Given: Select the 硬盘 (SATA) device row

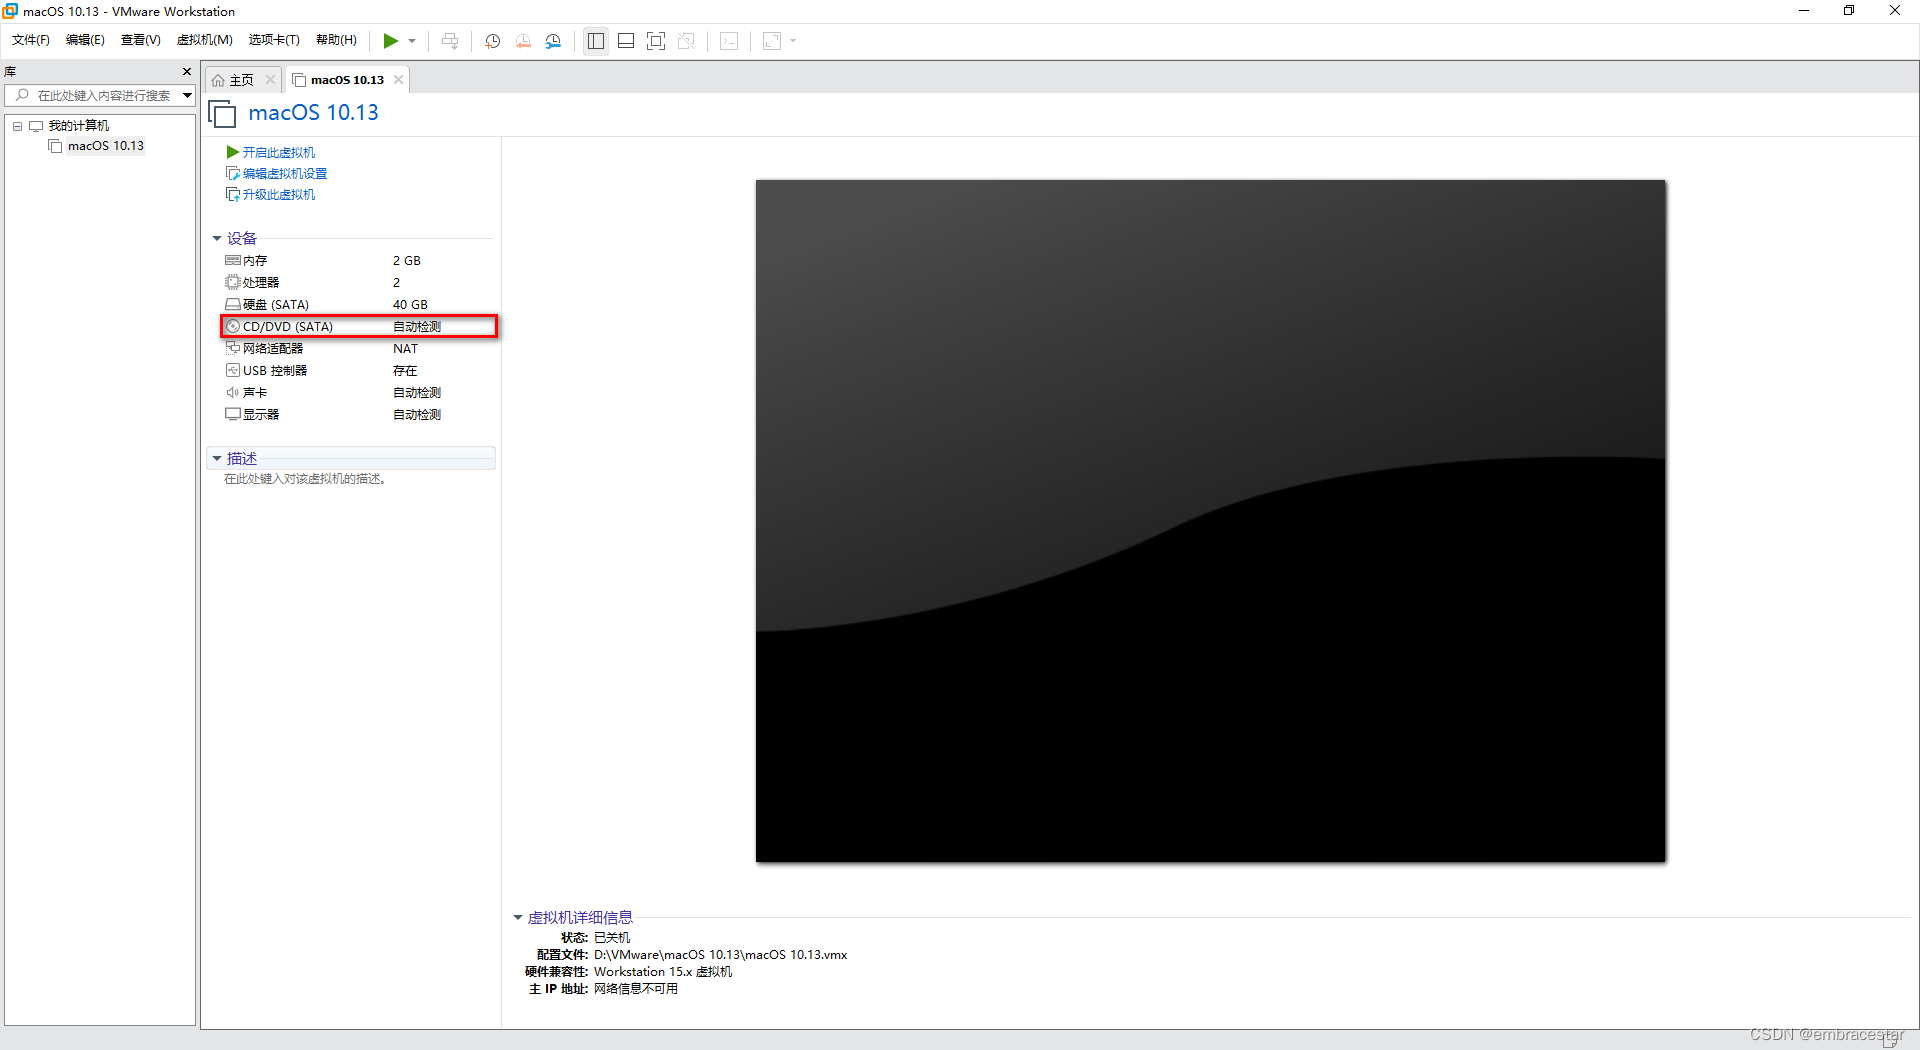Looking at the screenshot, I should (358, 304).
